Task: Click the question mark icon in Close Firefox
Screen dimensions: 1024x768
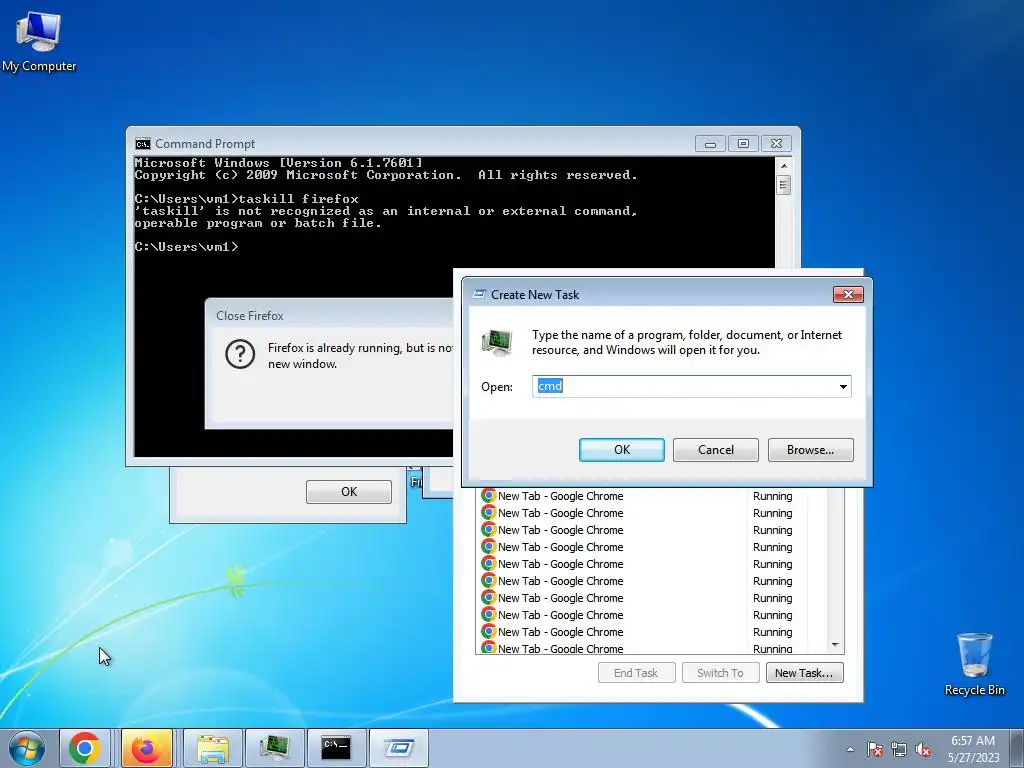Action: pyautogui.click(x=240, y=355)
